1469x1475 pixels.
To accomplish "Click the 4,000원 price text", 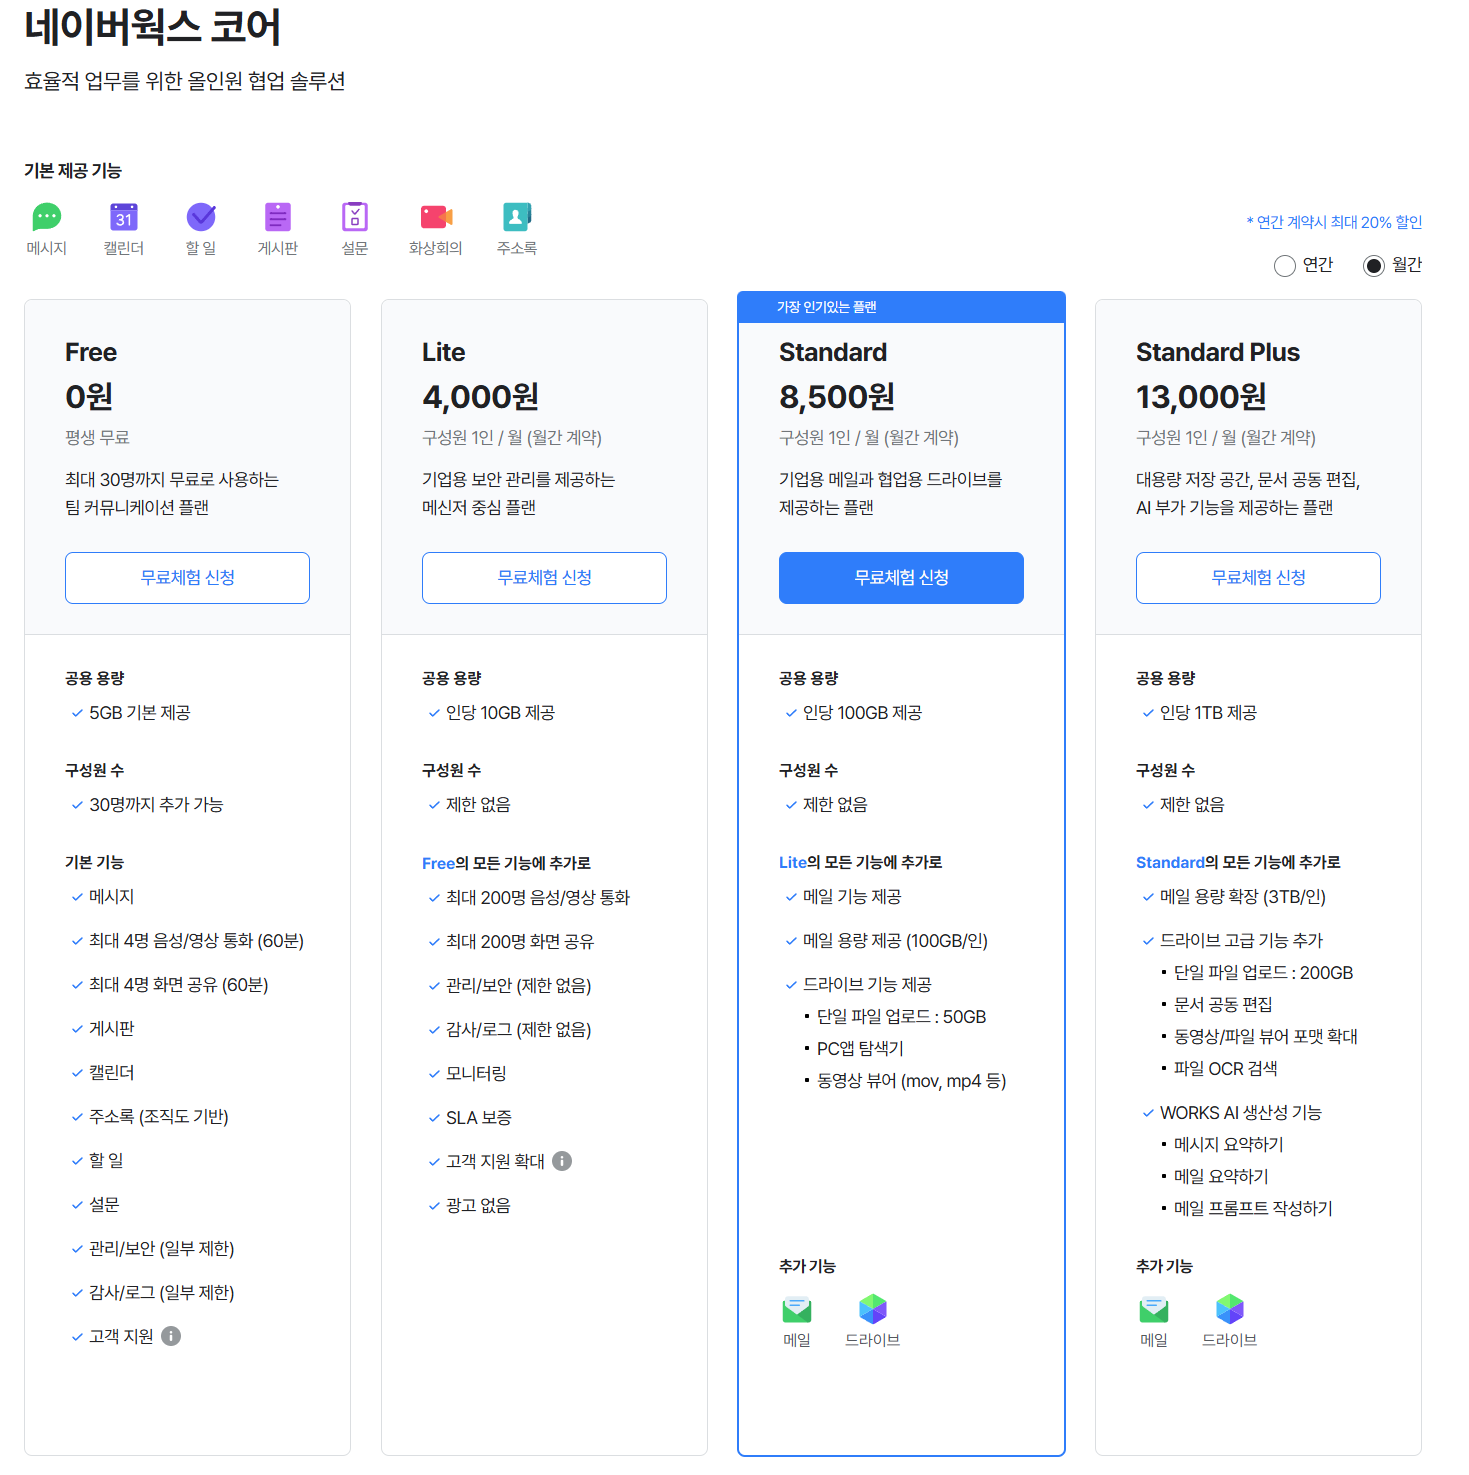I will pos(480,397).
